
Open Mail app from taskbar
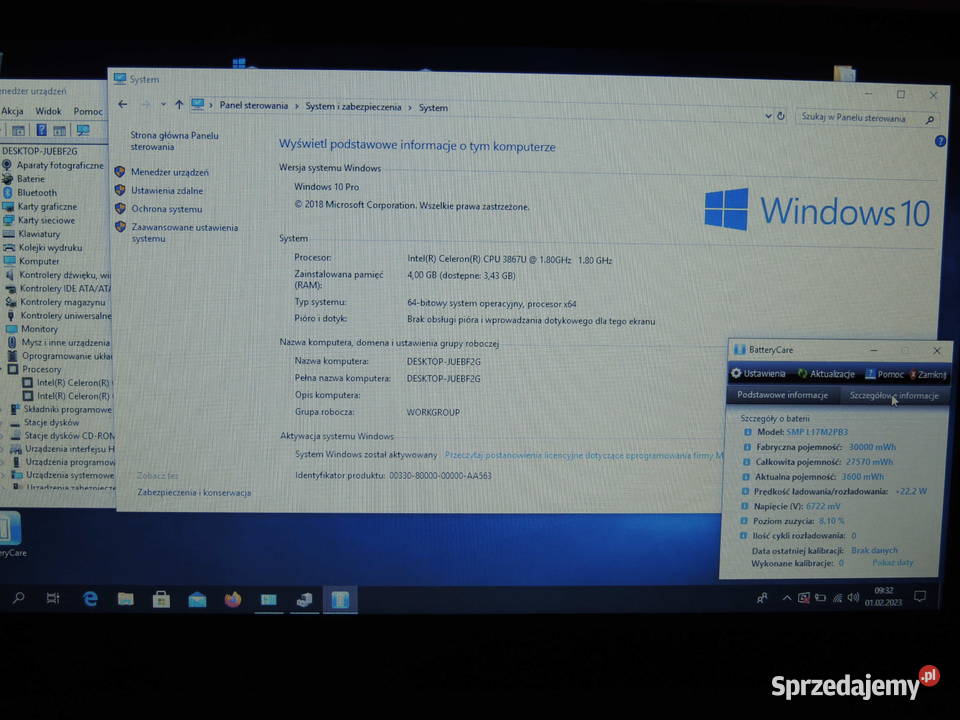pos(197,600)
